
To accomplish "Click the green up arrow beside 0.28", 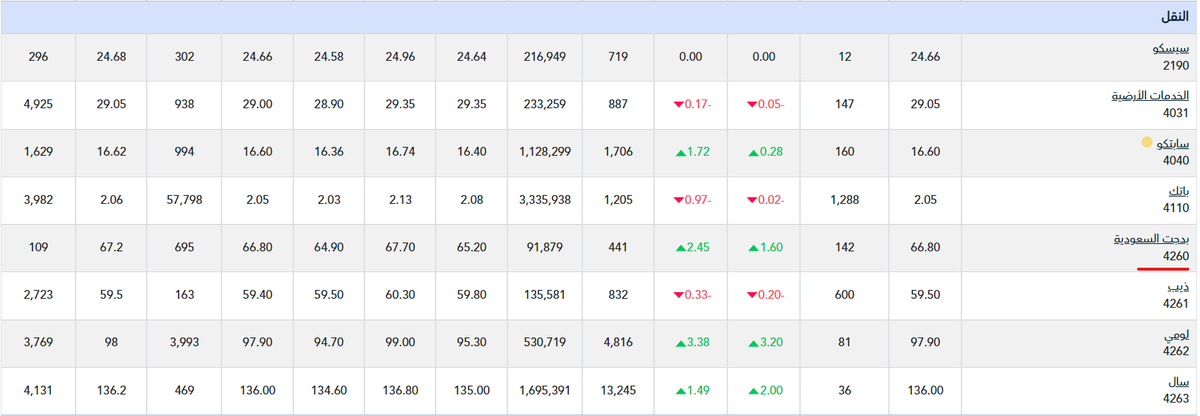I will tap(752, 153).
